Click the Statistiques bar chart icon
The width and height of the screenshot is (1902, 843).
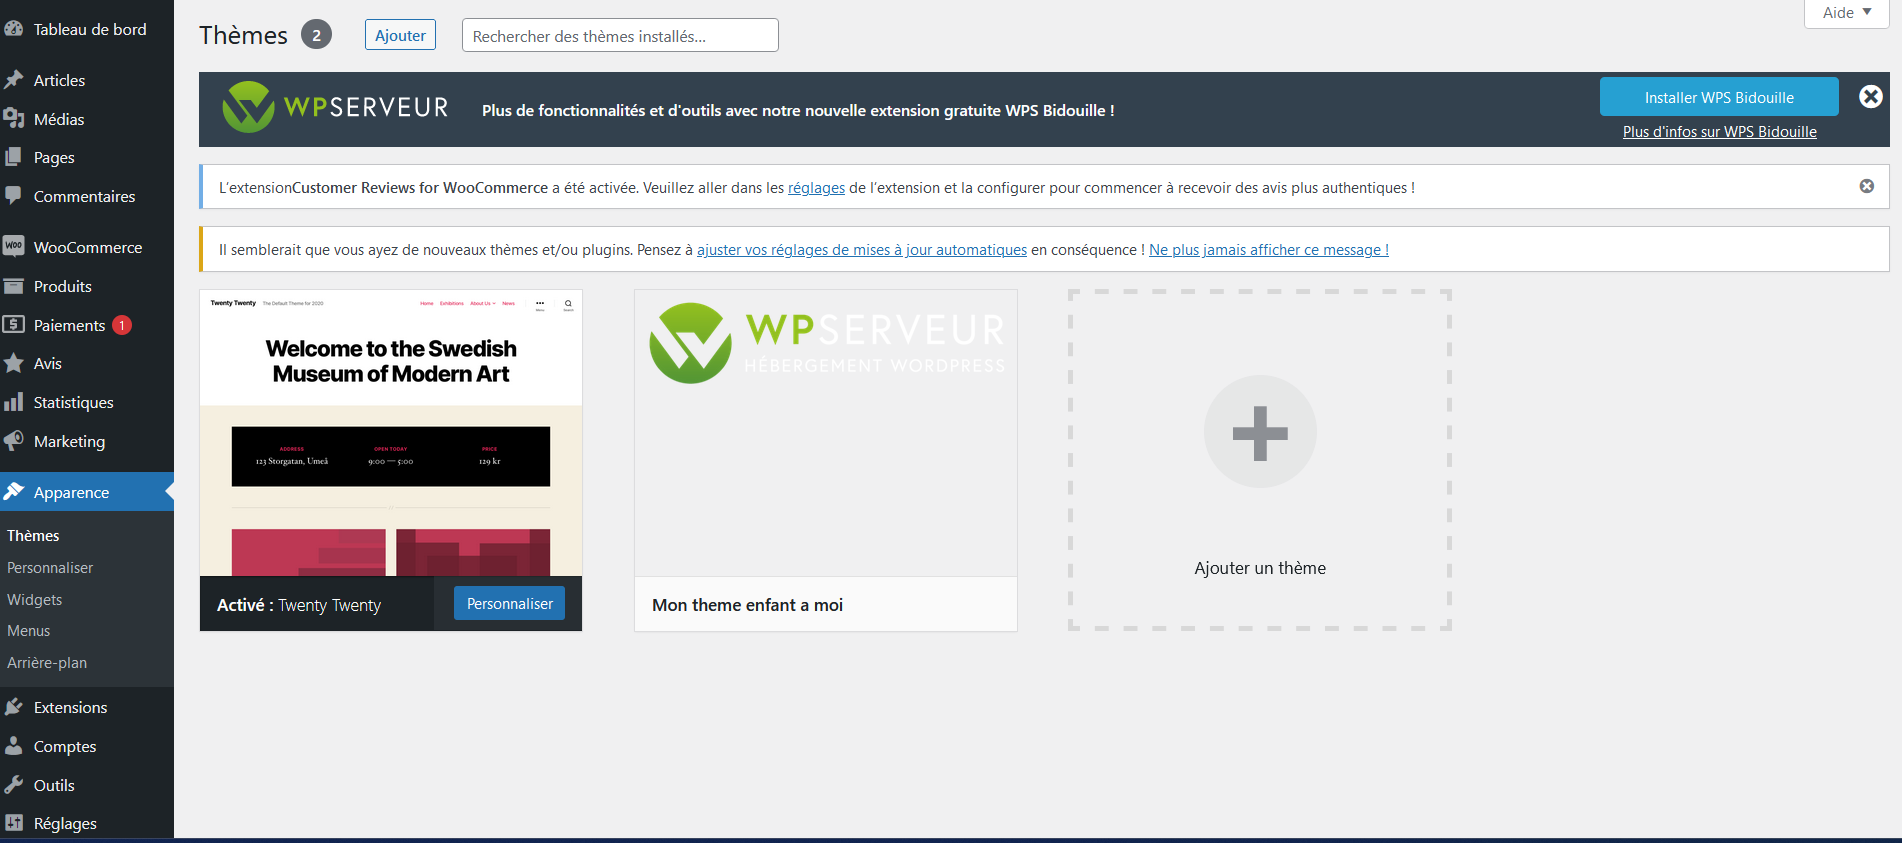click(13, 402)
